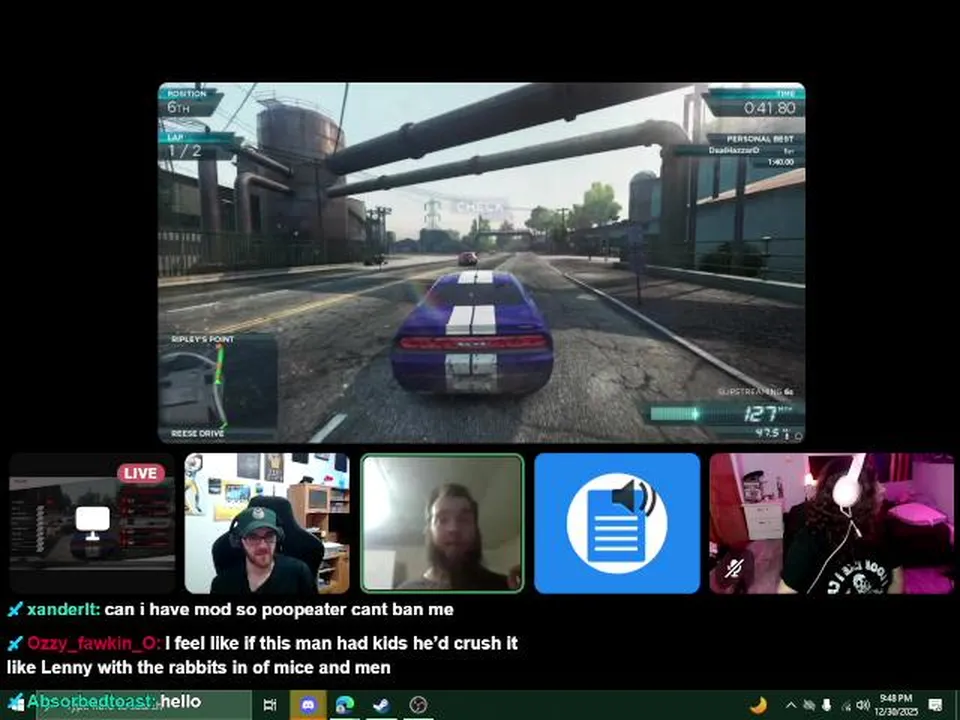Open the volume speaker tray icon
Screen dimensions: 960x720
pos(863,705)
